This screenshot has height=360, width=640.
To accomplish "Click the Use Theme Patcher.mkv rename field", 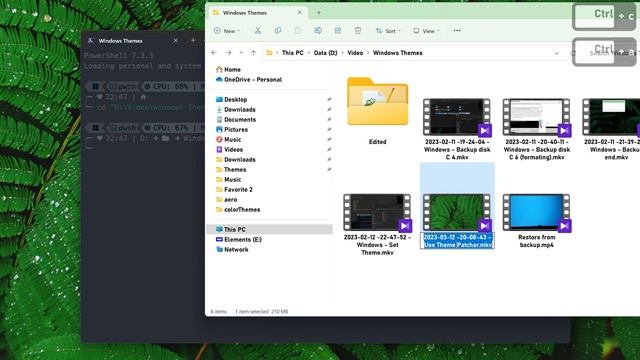I will click(458, 241).
